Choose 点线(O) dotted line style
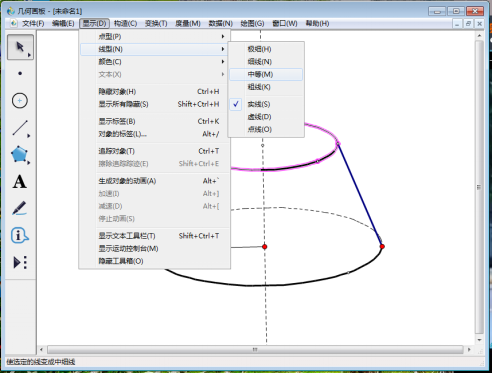 266,129
